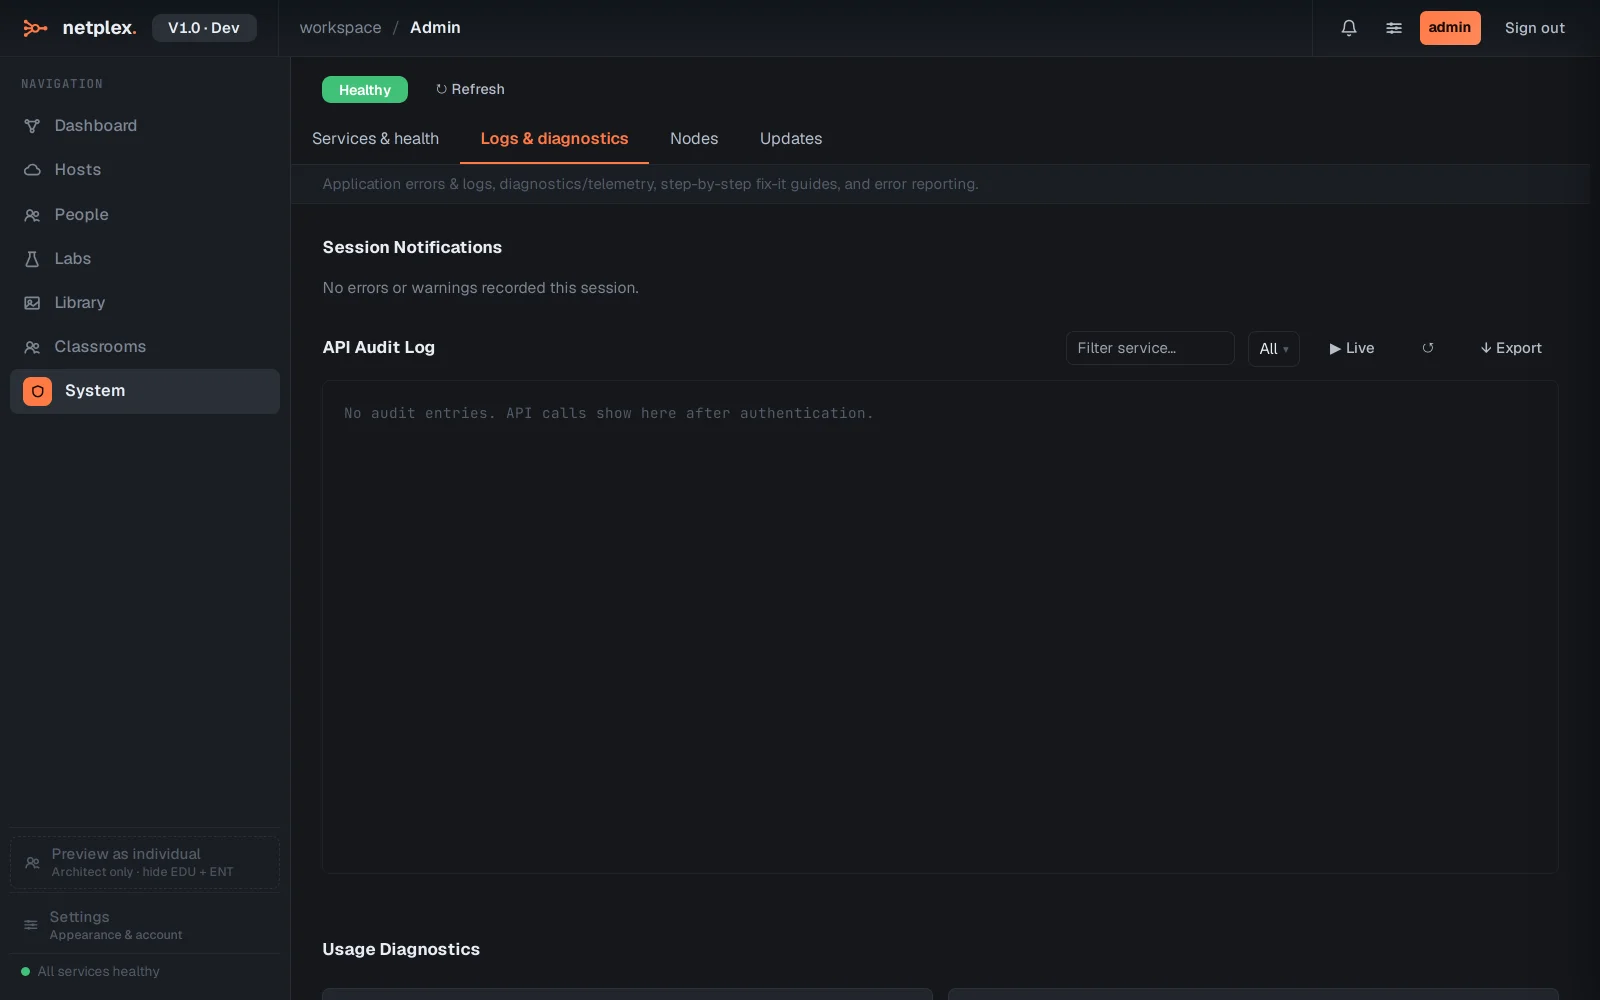
Task: Navigate to People page
Action: [145, 215]
